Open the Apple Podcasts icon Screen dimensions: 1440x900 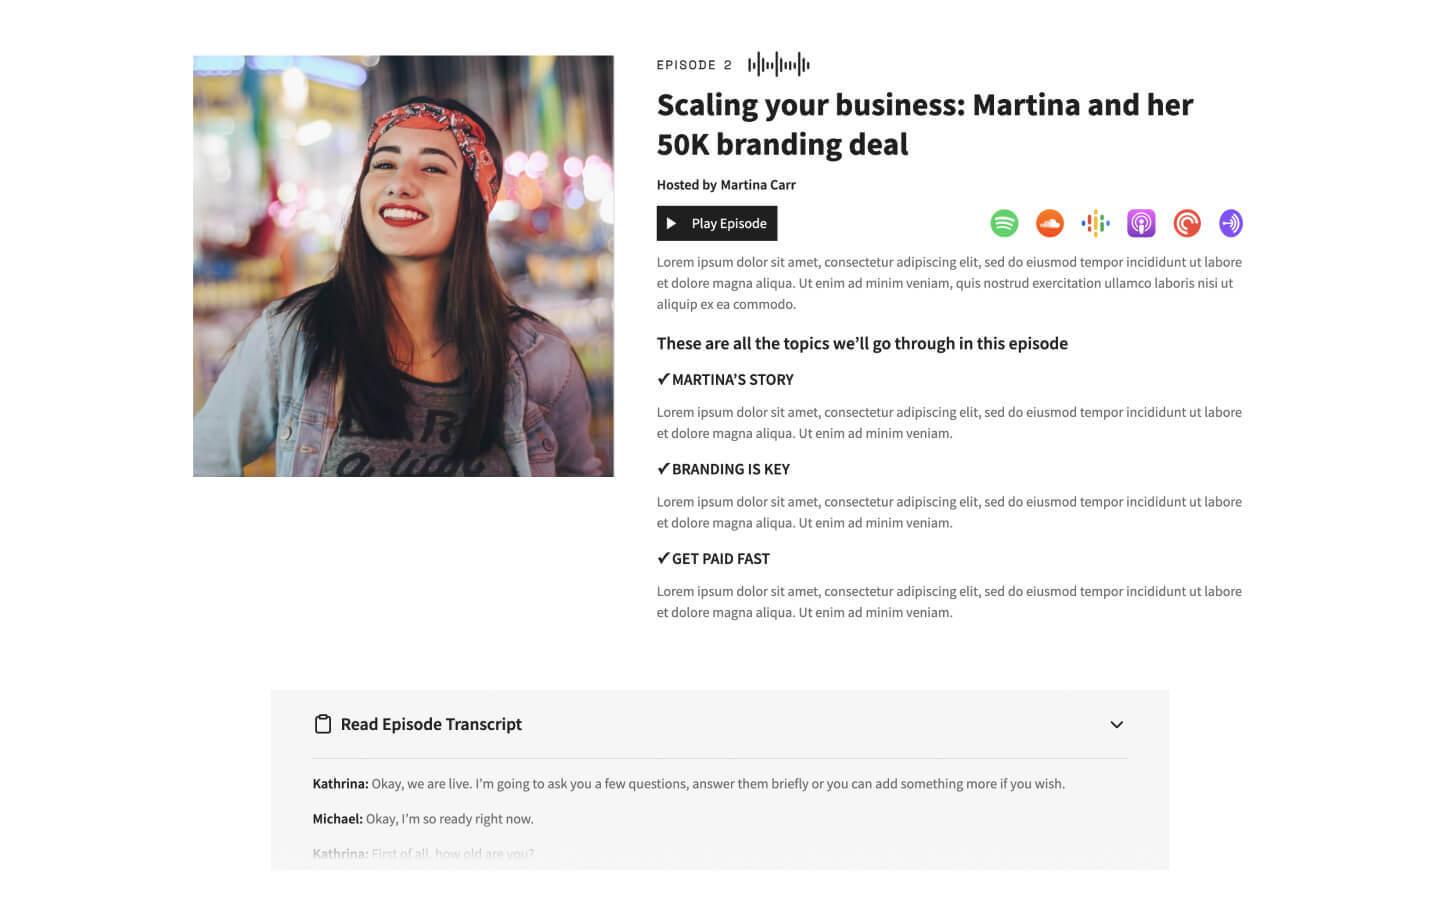[x=1141, y=223]
